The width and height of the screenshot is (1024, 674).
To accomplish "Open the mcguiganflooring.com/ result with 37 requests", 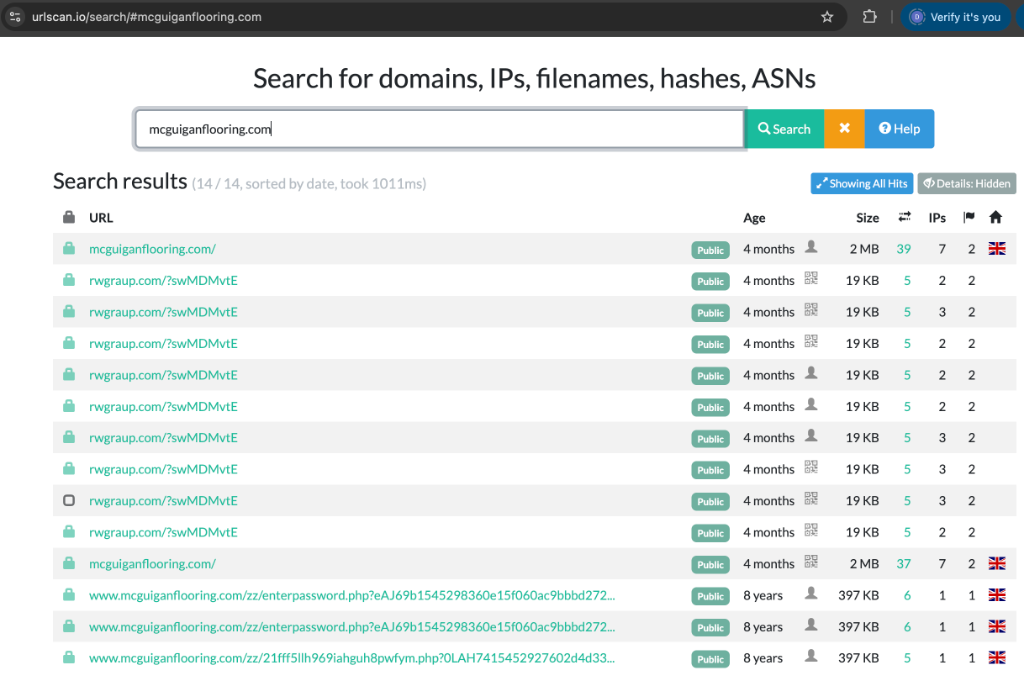I will click(x=152, y=564).
